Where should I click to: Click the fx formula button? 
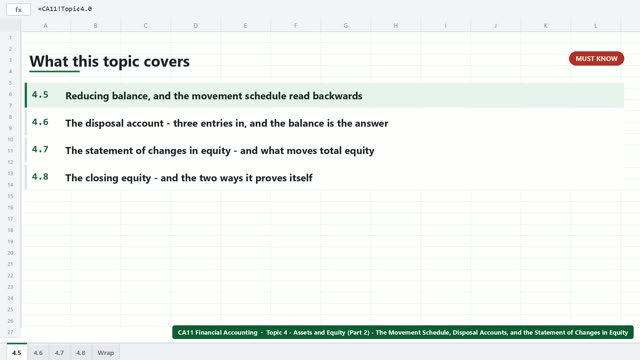click(18, 9)
